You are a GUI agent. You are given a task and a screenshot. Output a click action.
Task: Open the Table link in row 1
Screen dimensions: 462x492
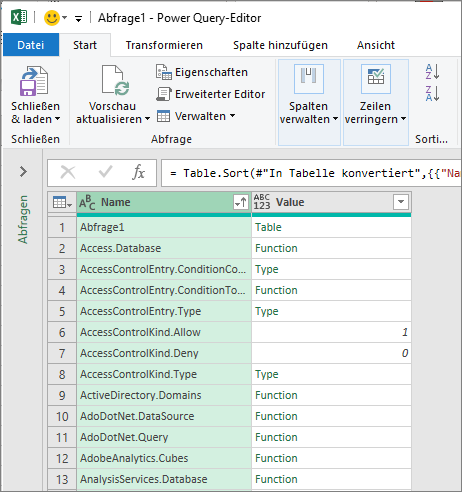(268, 227)
